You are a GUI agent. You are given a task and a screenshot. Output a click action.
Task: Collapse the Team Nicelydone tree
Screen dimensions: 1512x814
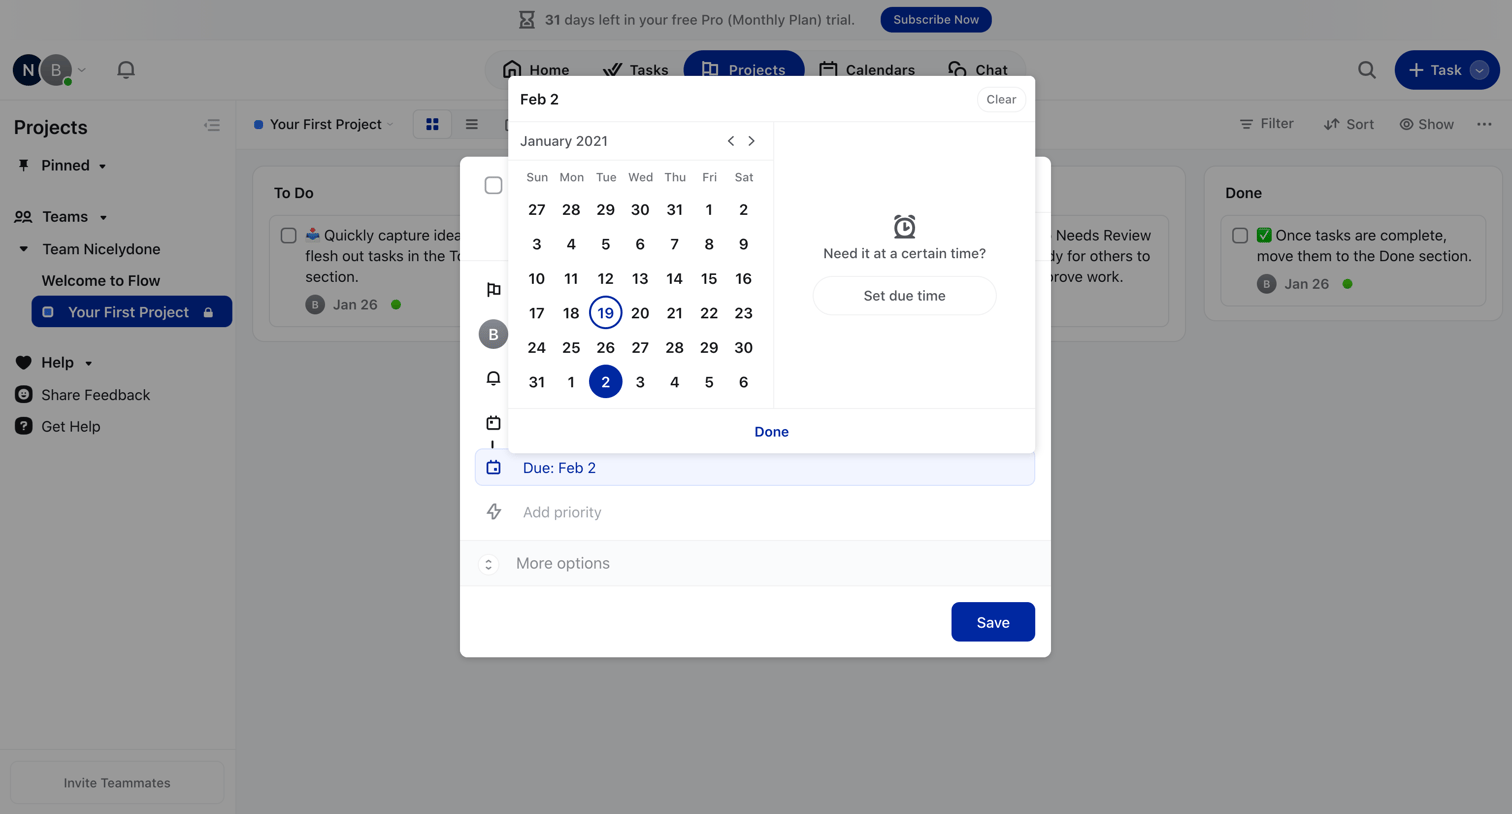tap(23, 249)
